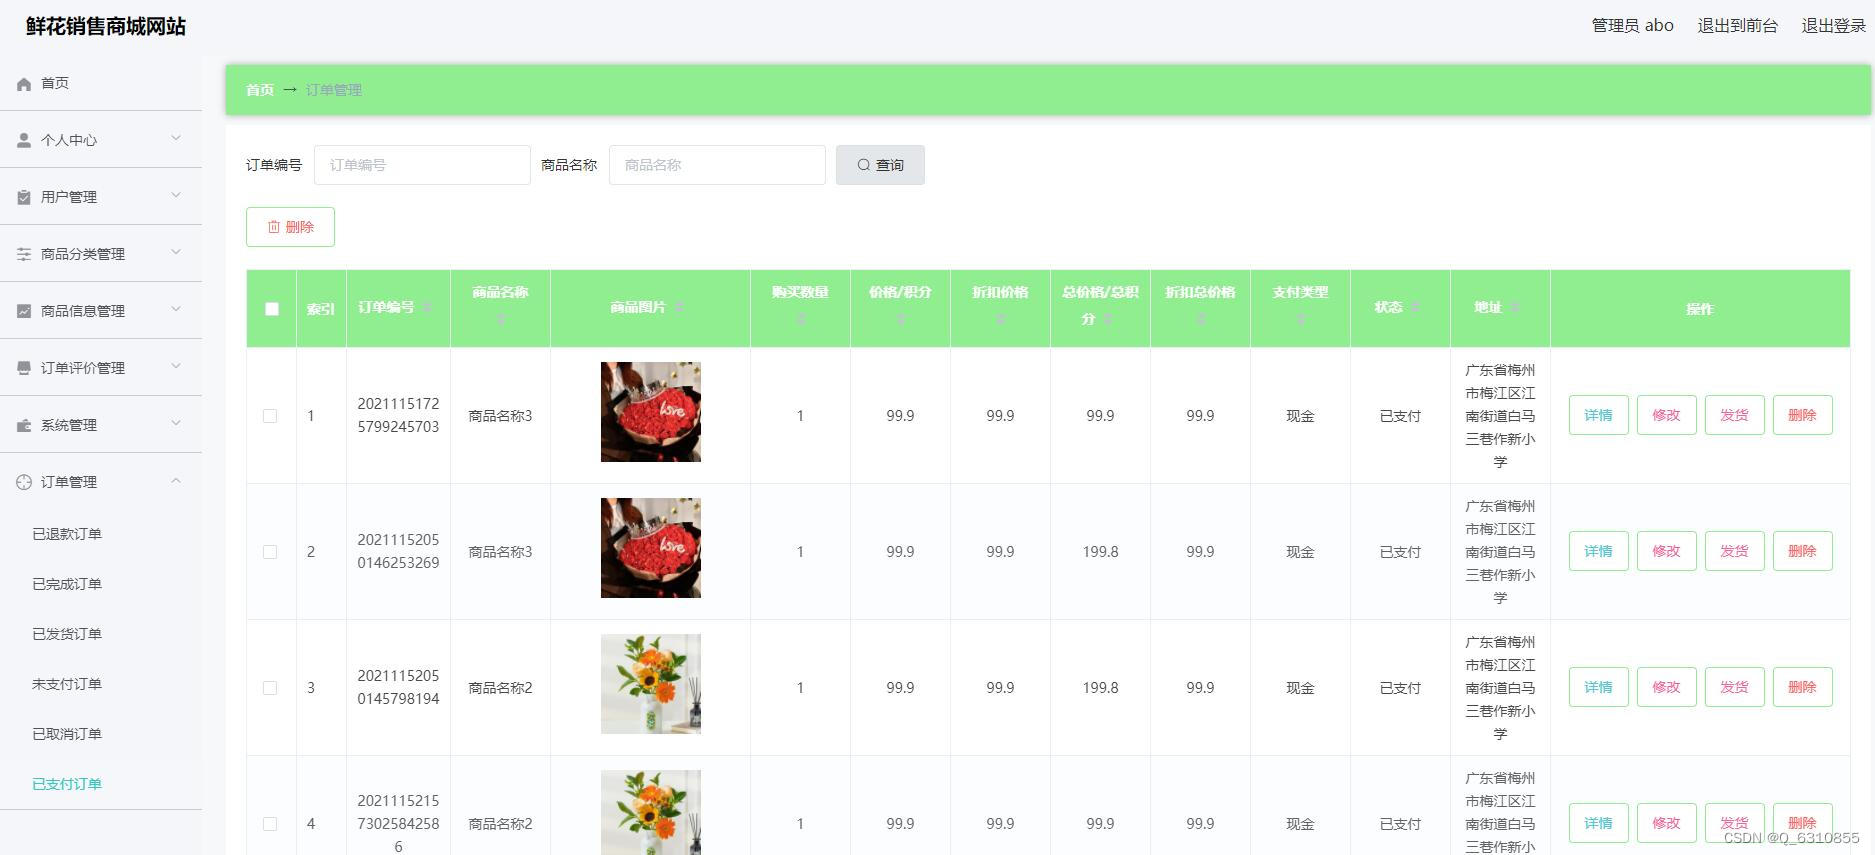1875x855 pixels.
Task: Click the person icon beside 个人中心
Action: (24, 141)
